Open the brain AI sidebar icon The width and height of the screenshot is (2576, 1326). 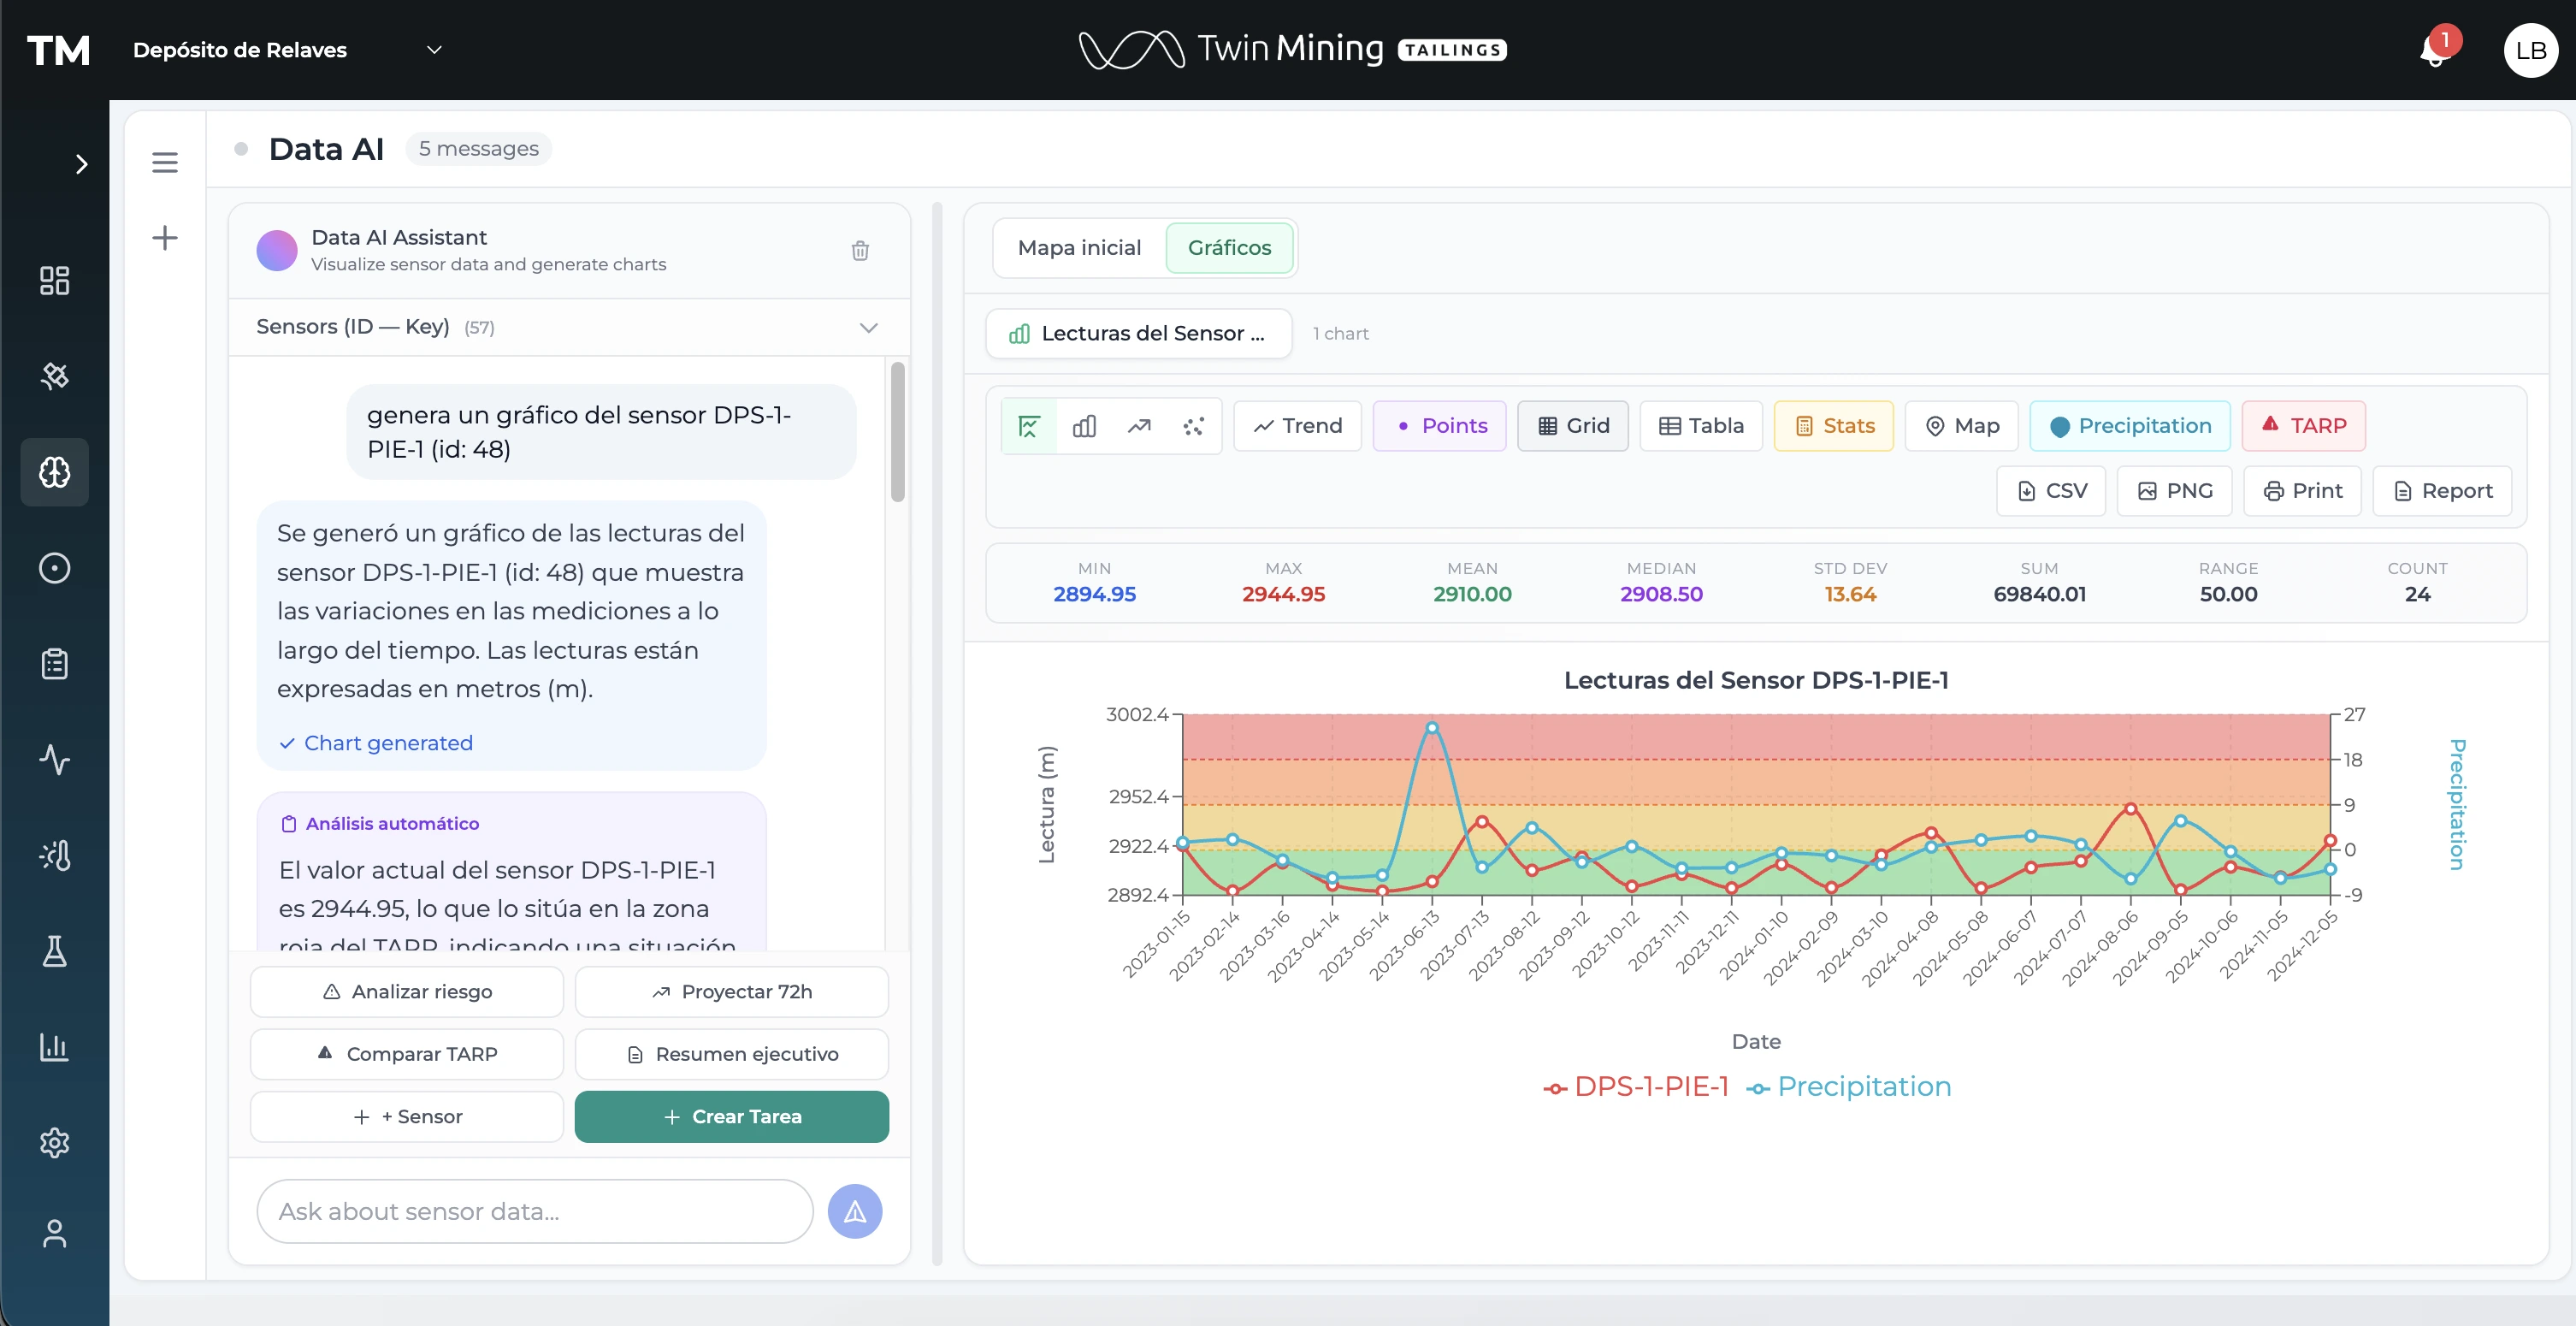click(54, 472)
